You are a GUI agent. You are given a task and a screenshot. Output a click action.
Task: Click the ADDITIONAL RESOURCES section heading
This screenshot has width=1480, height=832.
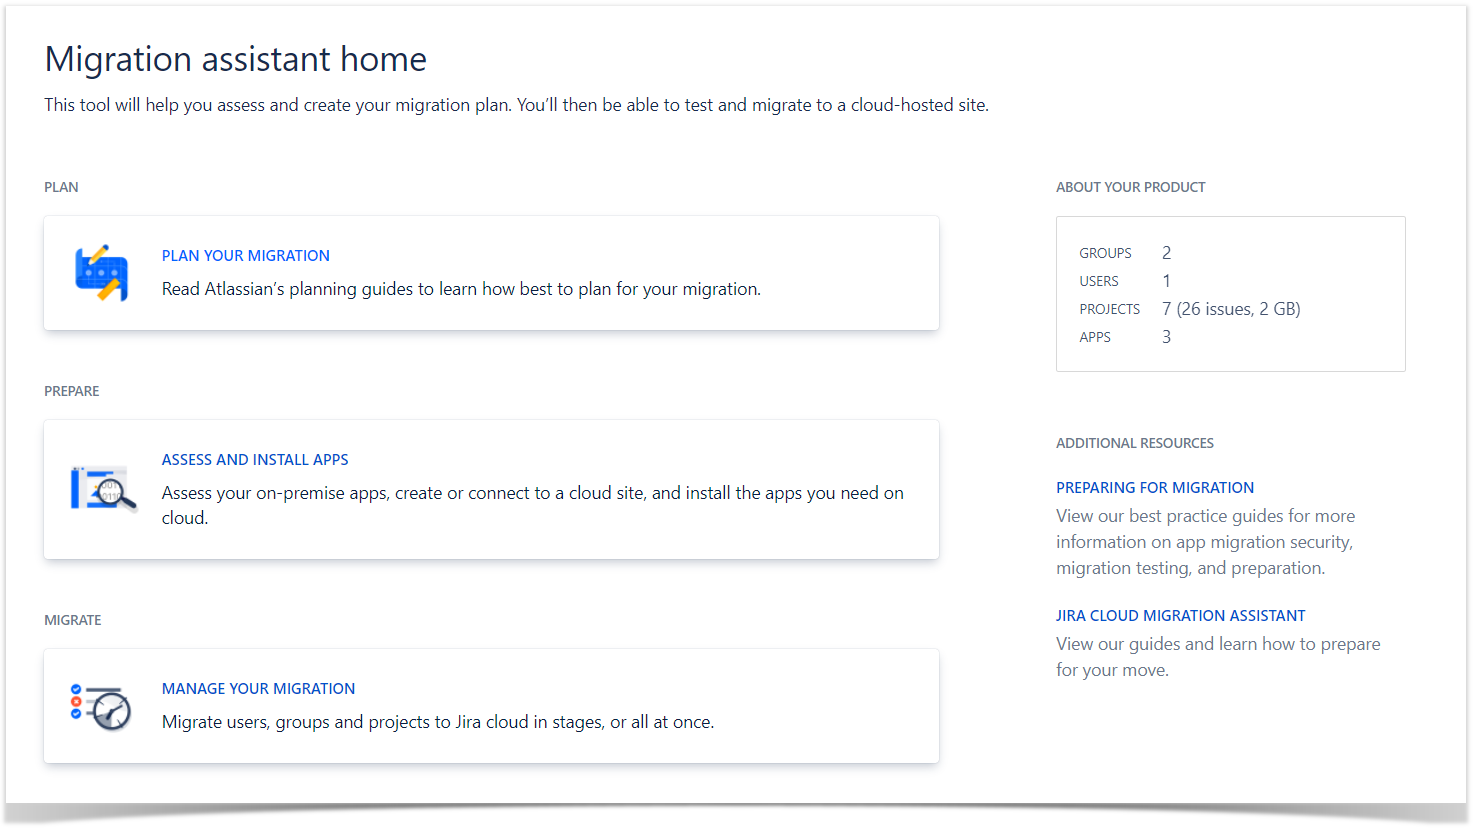click(1134, 443)
